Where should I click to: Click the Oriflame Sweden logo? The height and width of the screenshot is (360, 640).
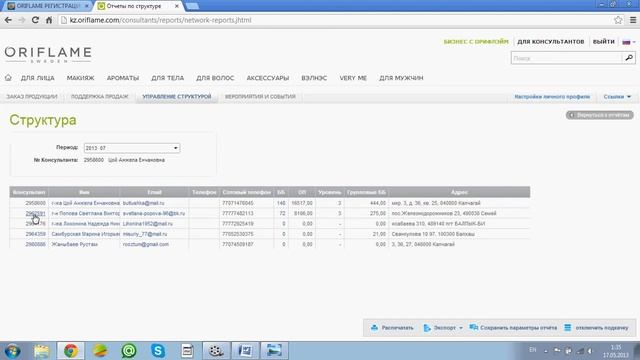coord(48,54)
